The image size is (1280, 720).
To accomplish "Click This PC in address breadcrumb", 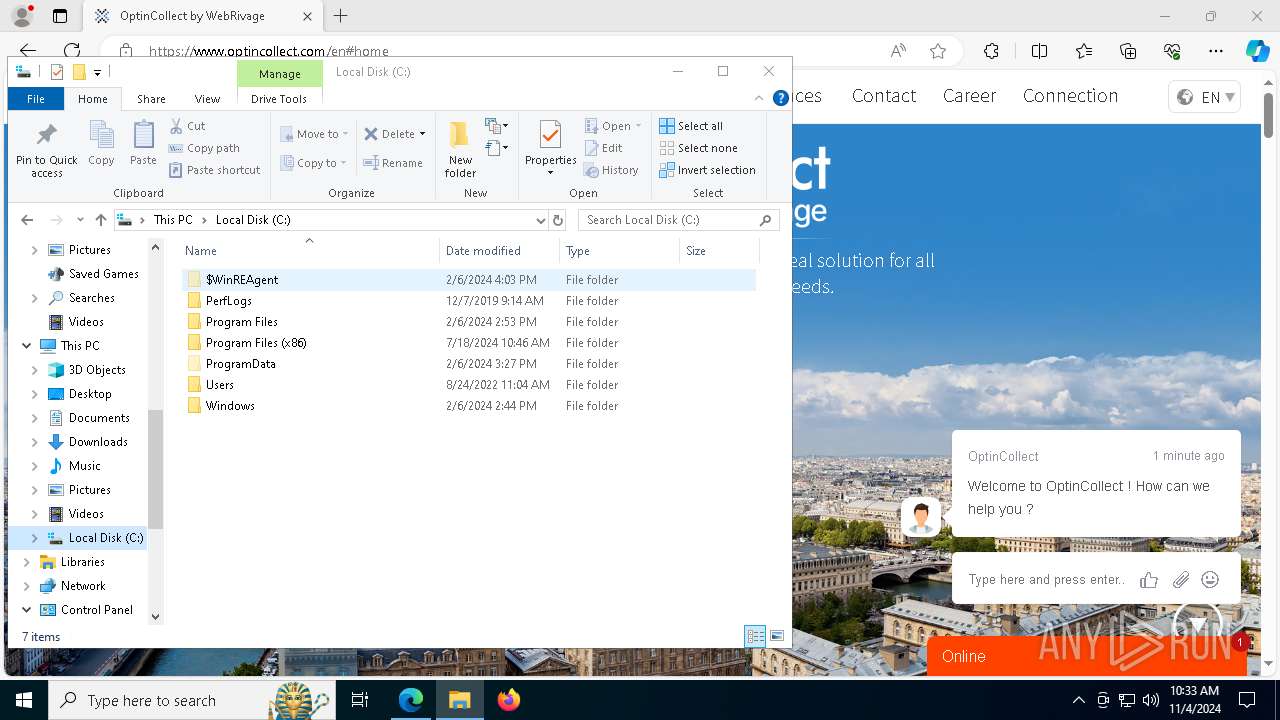I will (173, 220).
